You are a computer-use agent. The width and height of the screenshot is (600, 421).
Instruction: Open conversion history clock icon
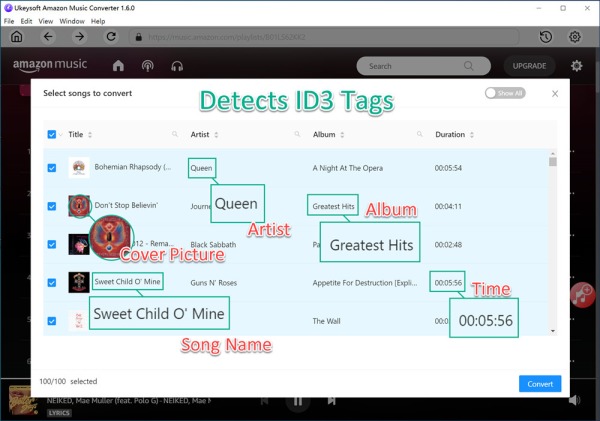pos(546,37)
